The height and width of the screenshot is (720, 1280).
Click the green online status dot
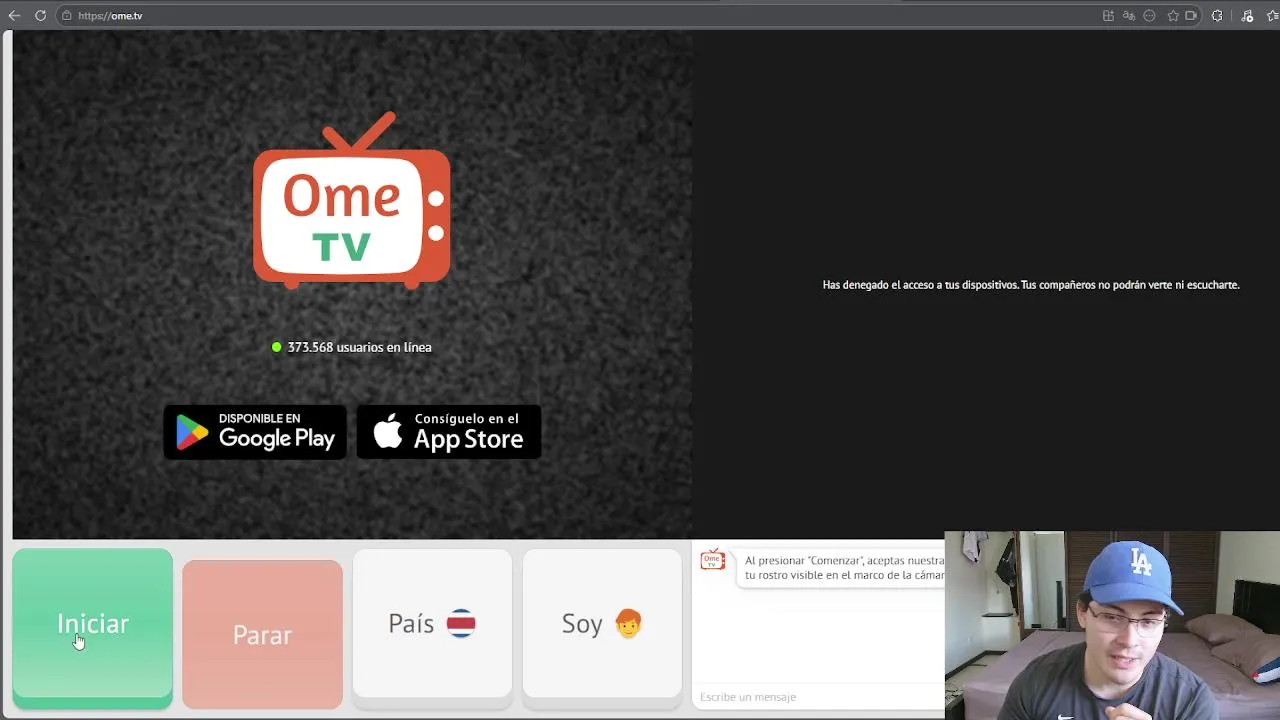point(277,347)
